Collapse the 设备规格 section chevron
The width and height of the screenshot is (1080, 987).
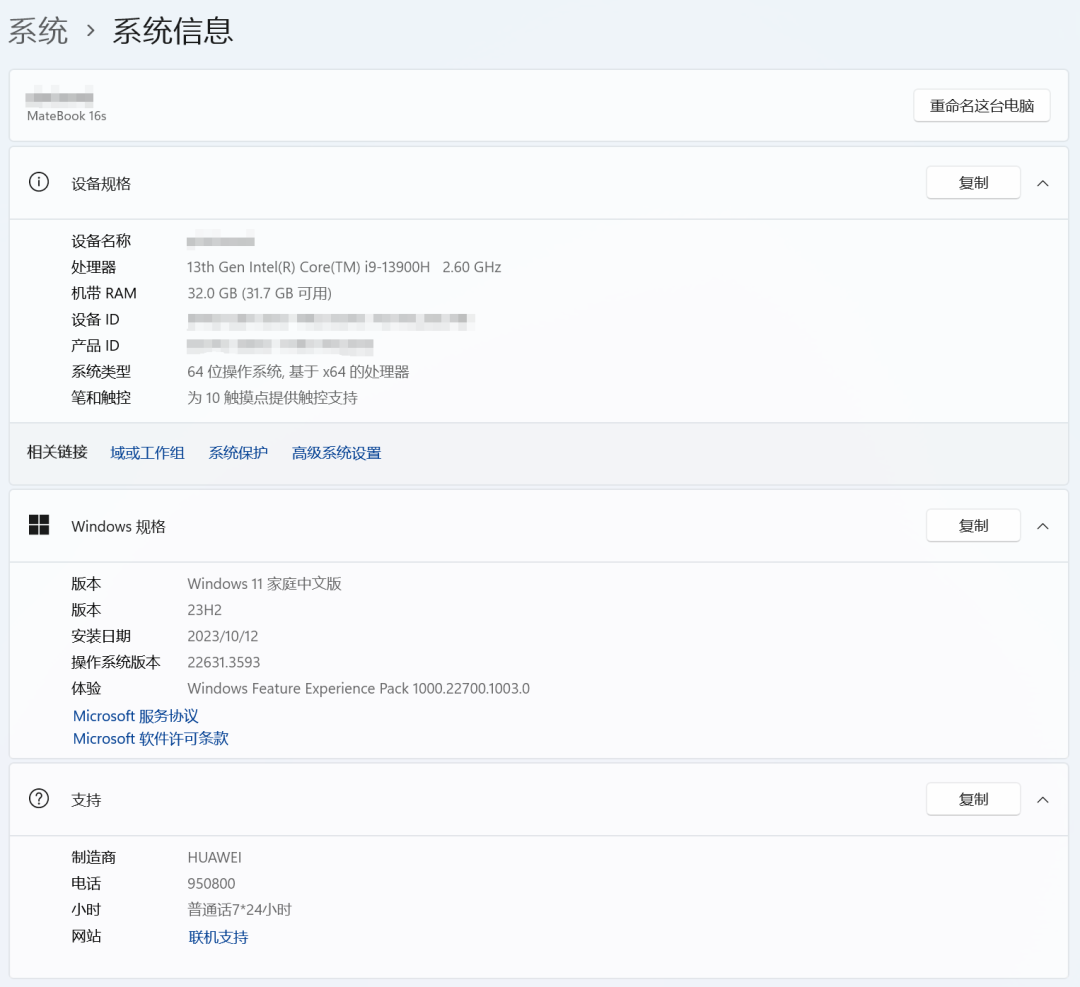[x=1043, y=183]
